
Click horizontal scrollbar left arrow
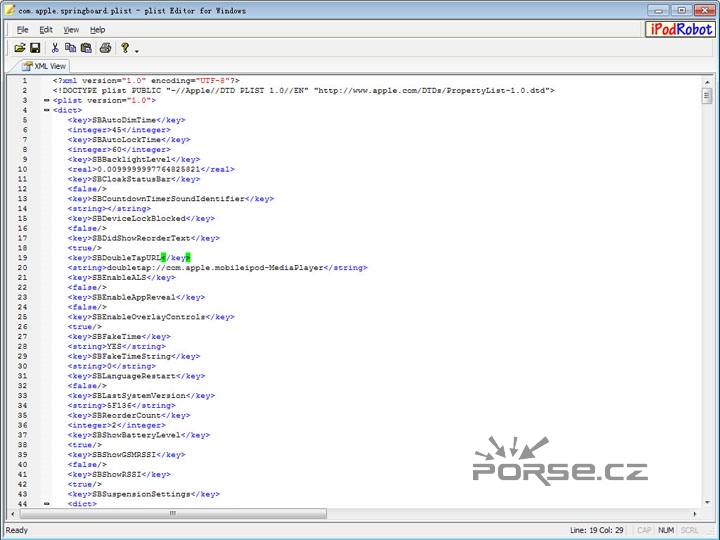13,514
